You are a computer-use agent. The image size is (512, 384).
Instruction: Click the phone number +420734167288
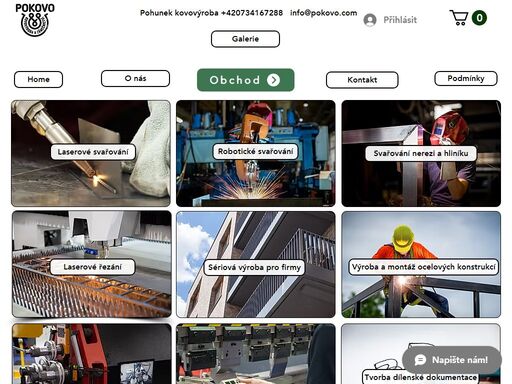(252, 13)
